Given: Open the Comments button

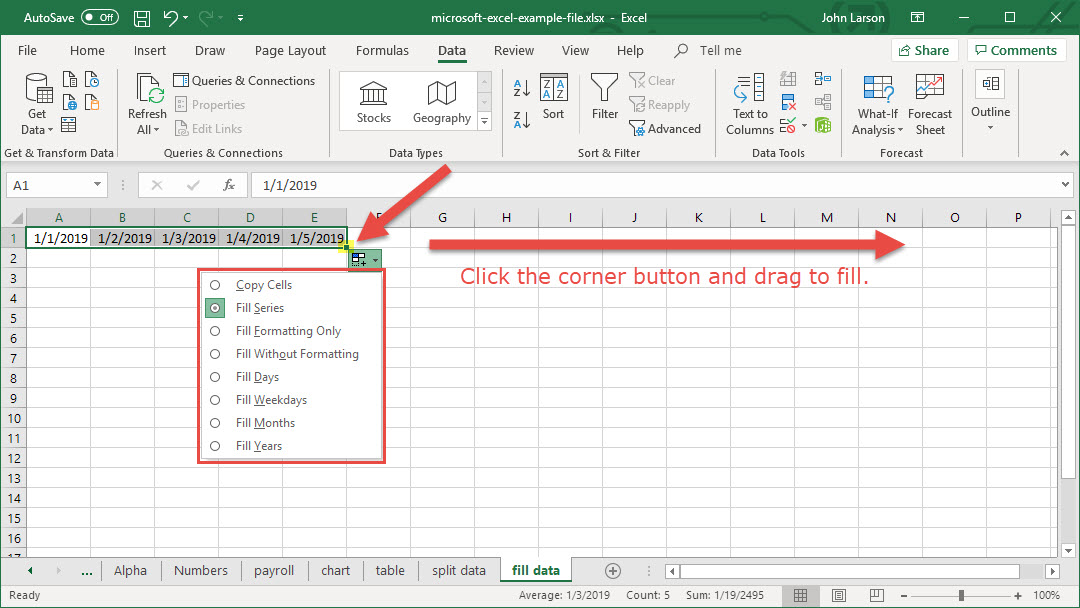Looking at the screenshot, I should coord(1014,51).
